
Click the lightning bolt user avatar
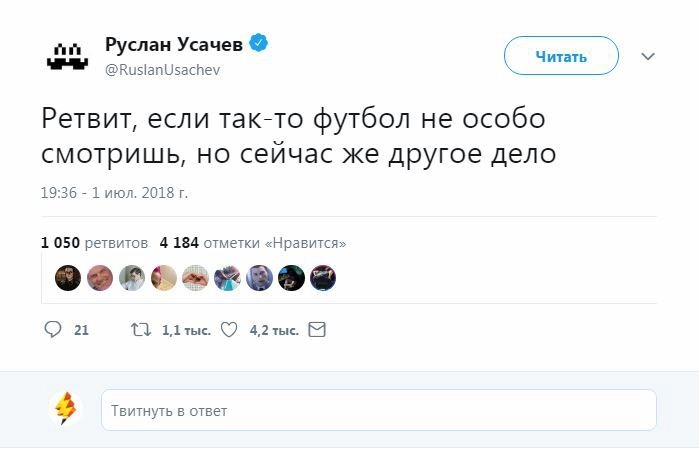tap(65, 409)
